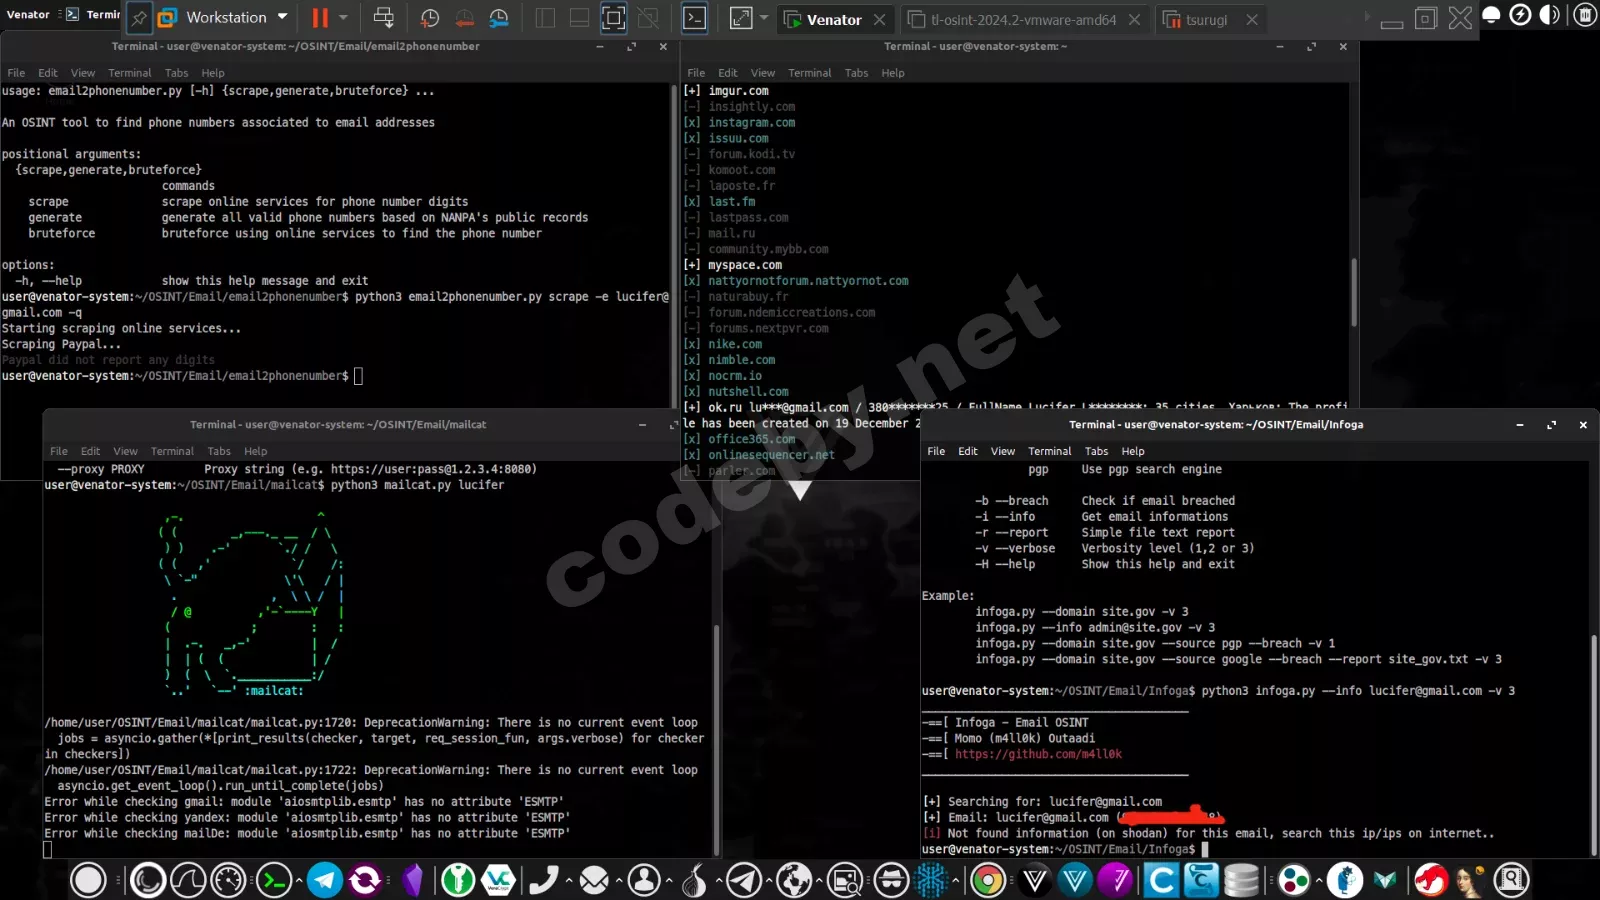
Task: Expand the arrow next to the pause button
Action: [x=342, y=18]
